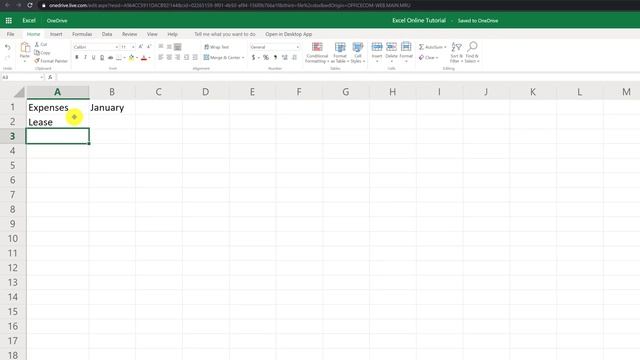
Task: Toggle Underline formatting
Action: tap(93, 58)
